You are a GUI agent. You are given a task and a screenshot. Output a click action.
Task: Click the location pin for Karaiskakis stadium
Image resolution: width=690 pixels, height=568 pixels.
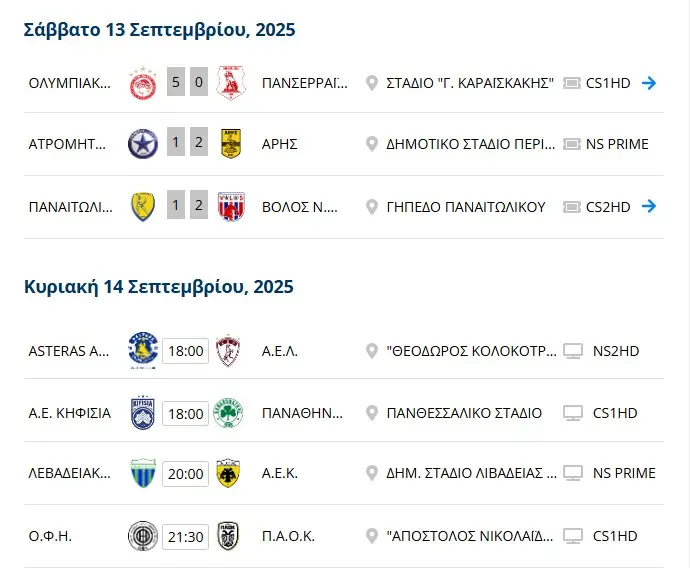tap(372, 83)
